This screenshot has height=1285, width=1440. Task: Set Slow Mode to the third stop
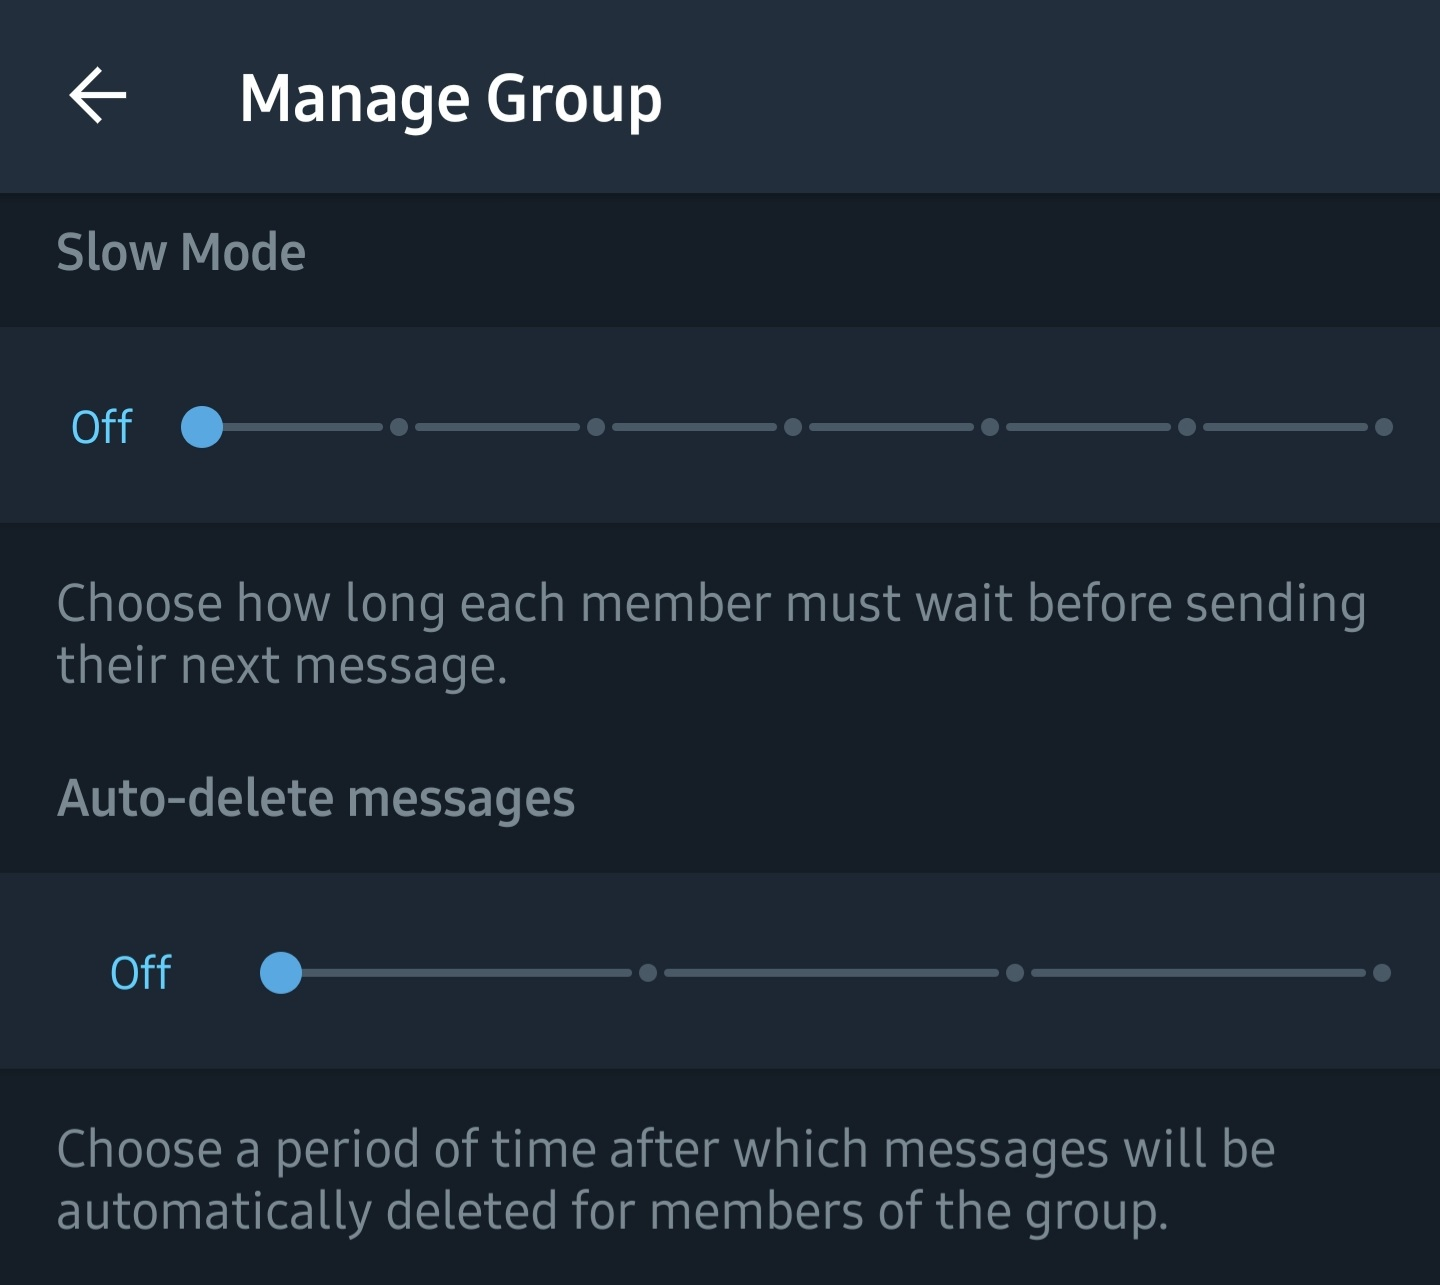[596, 427]
